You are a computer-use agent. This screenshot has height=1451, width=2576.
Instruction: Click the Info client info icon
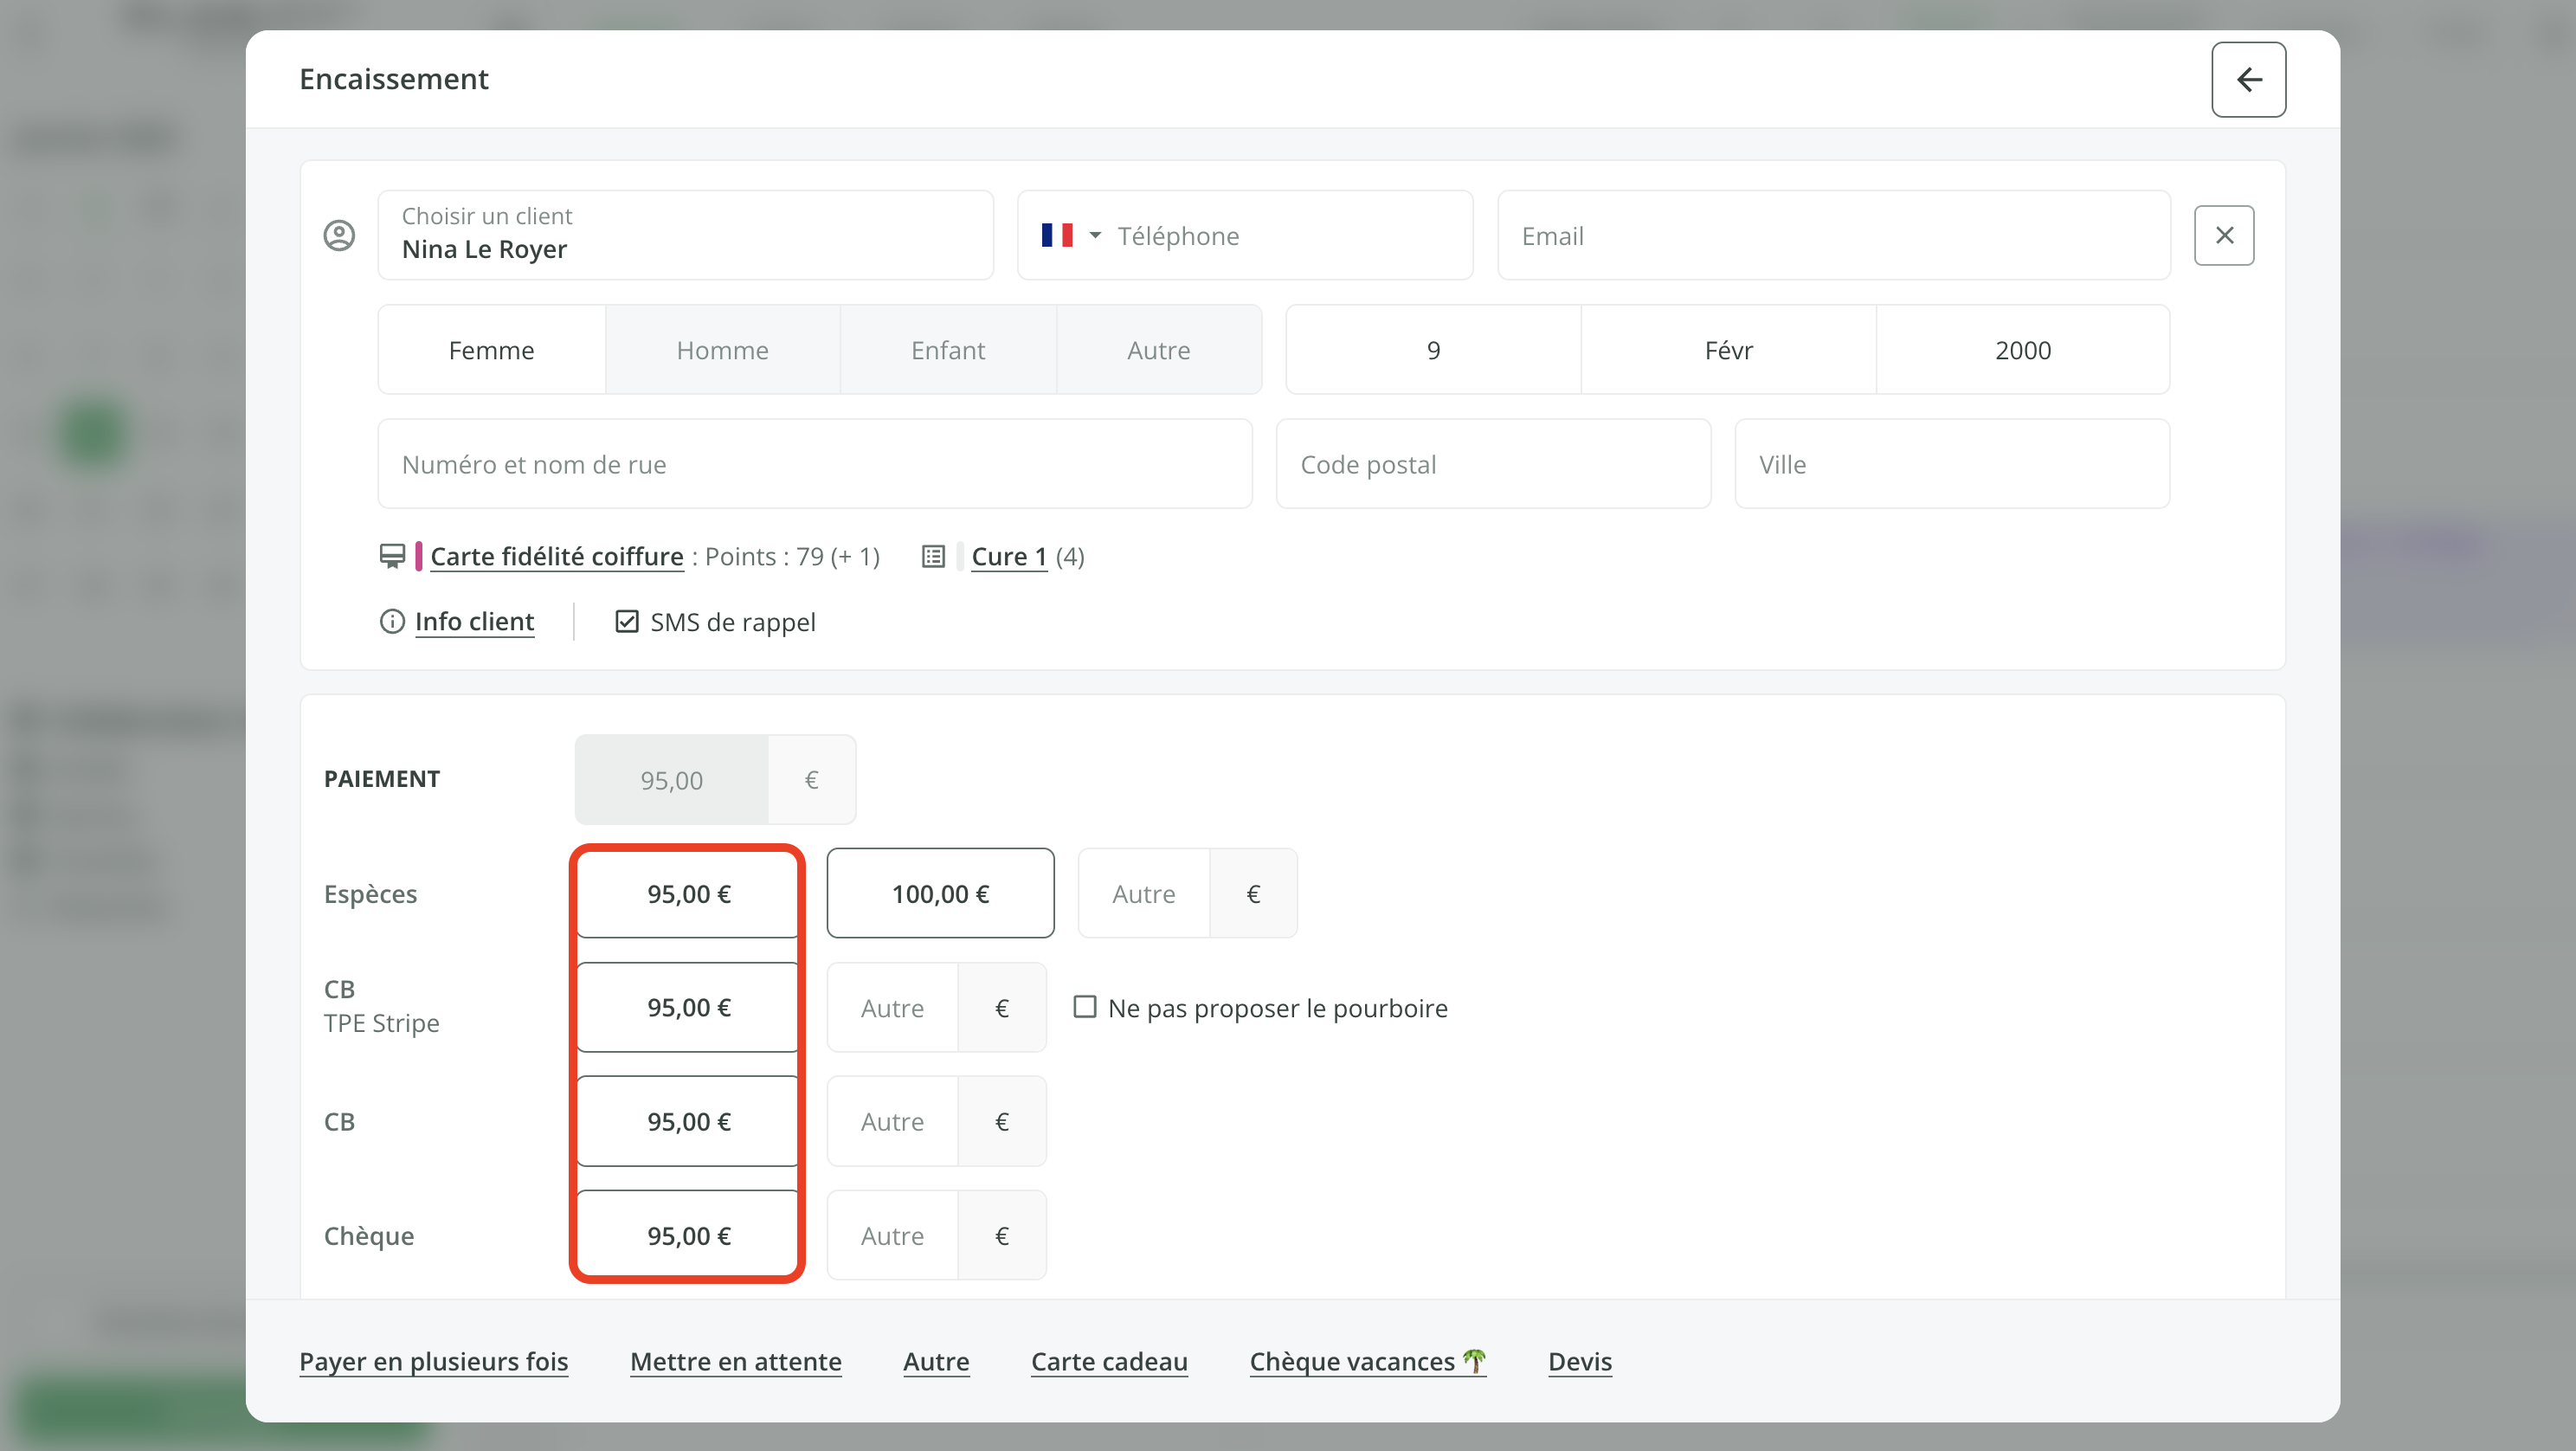click(x=392, y=621)
